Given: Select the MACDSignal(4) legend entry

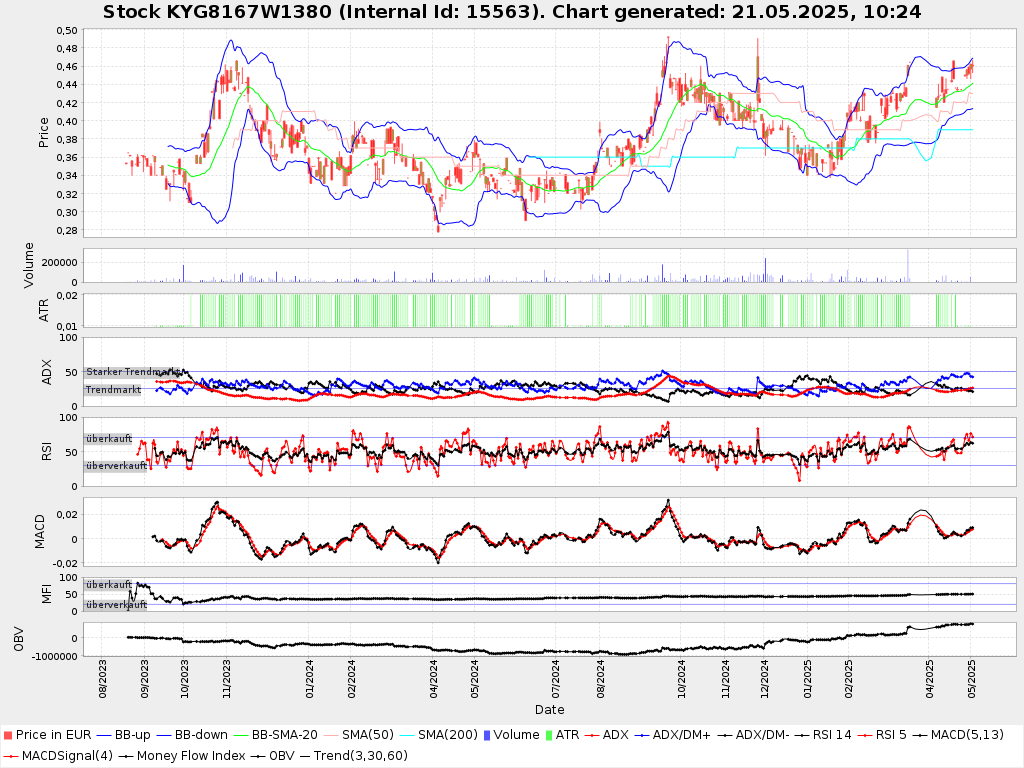Looking at the screenshot, I should [x=67, y=756].
